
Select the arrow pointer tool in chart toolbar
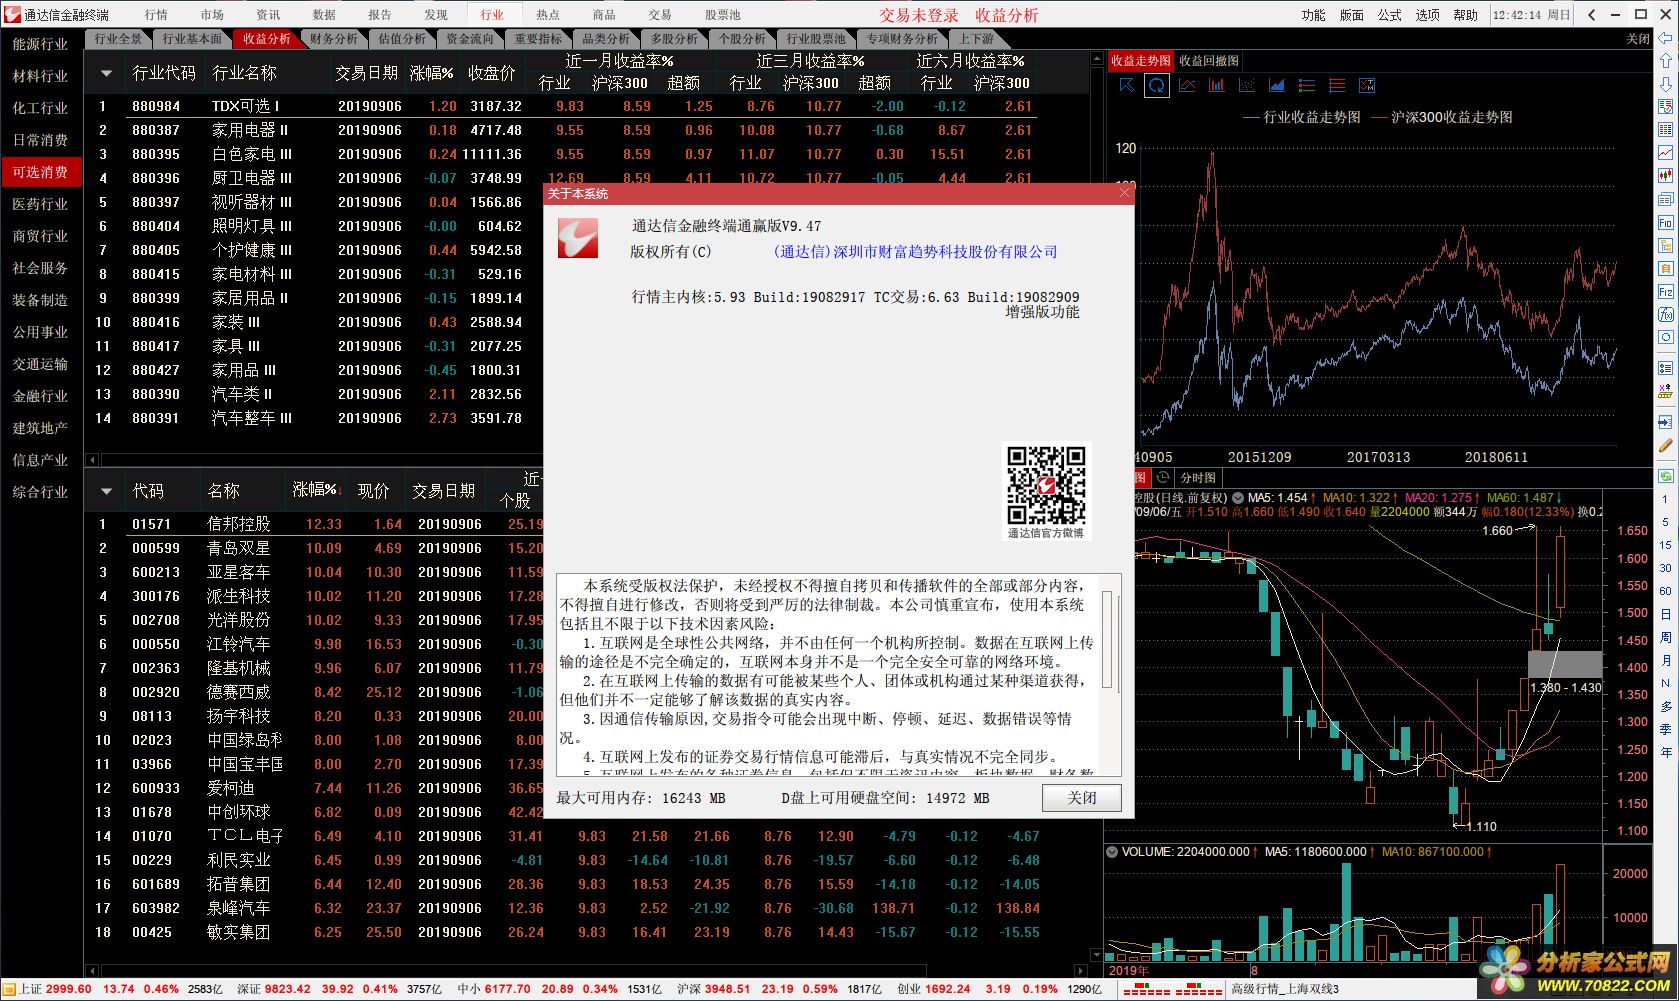point(1126,85)
